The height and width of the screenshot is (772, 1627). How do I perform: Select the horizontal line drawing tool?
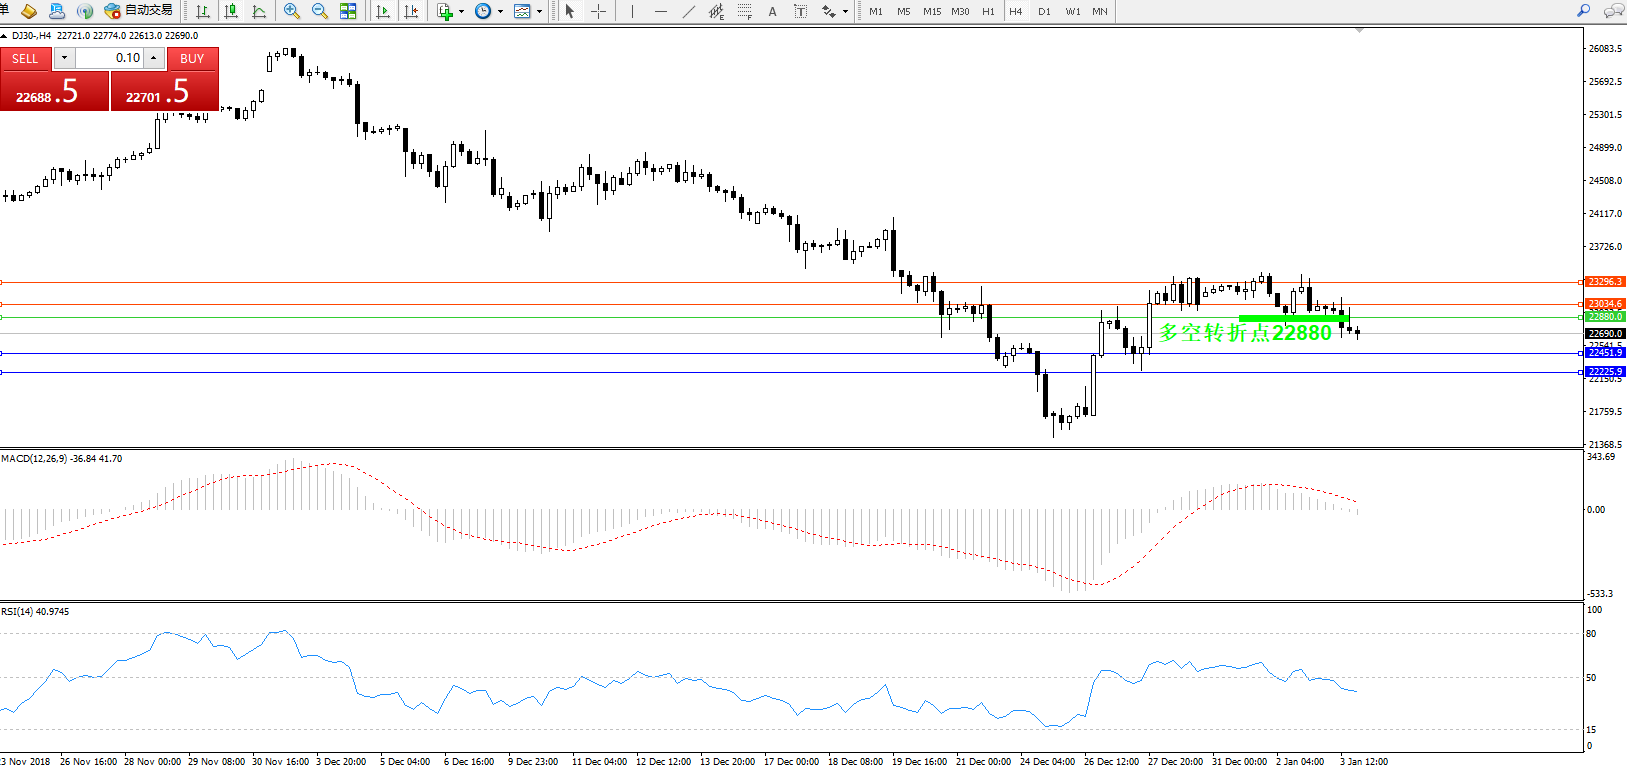point(660,11)
